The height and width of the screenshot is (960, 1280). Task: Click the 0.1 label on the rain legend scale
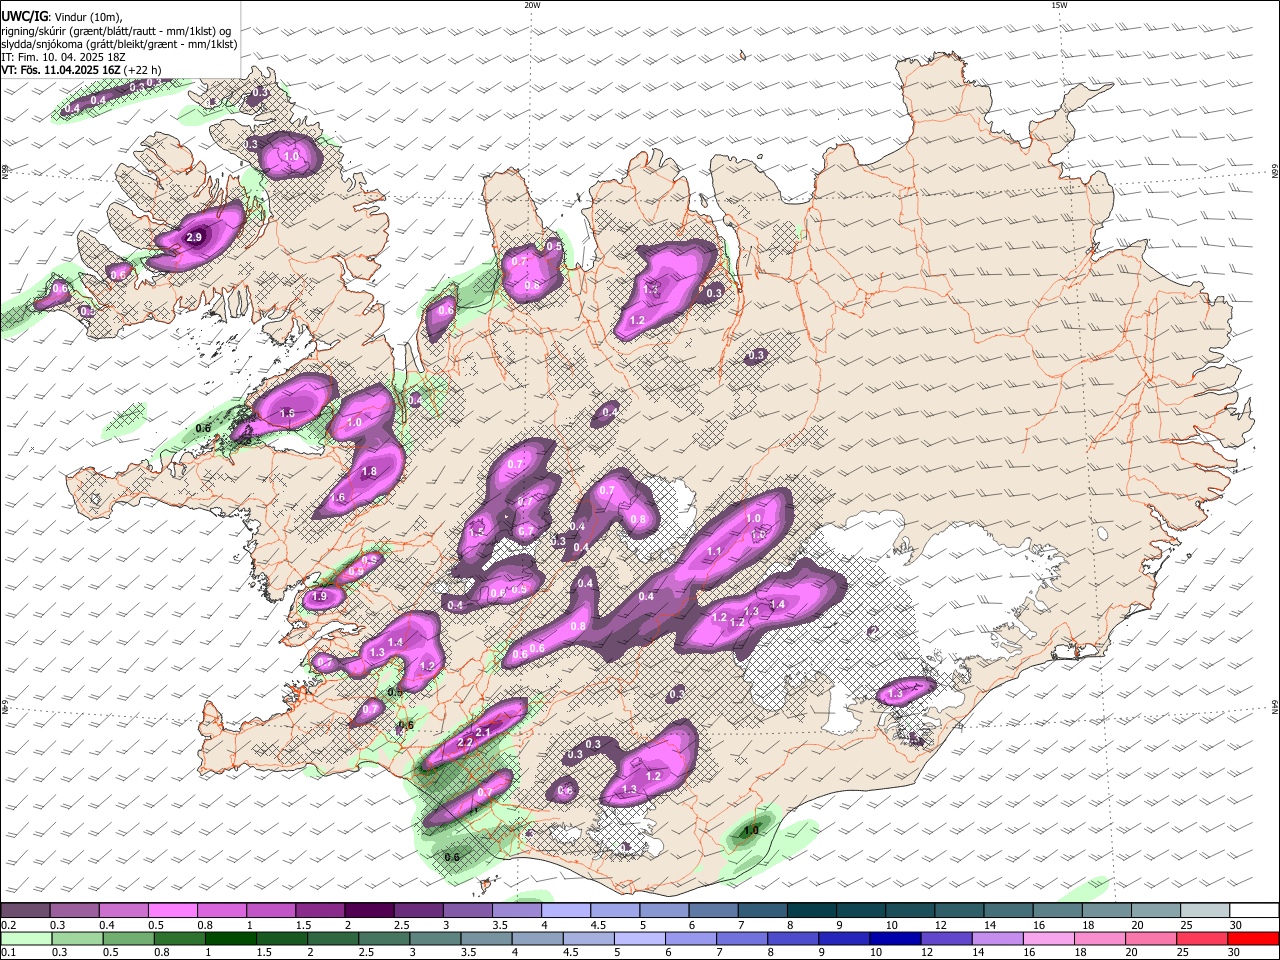coord(7,952)
